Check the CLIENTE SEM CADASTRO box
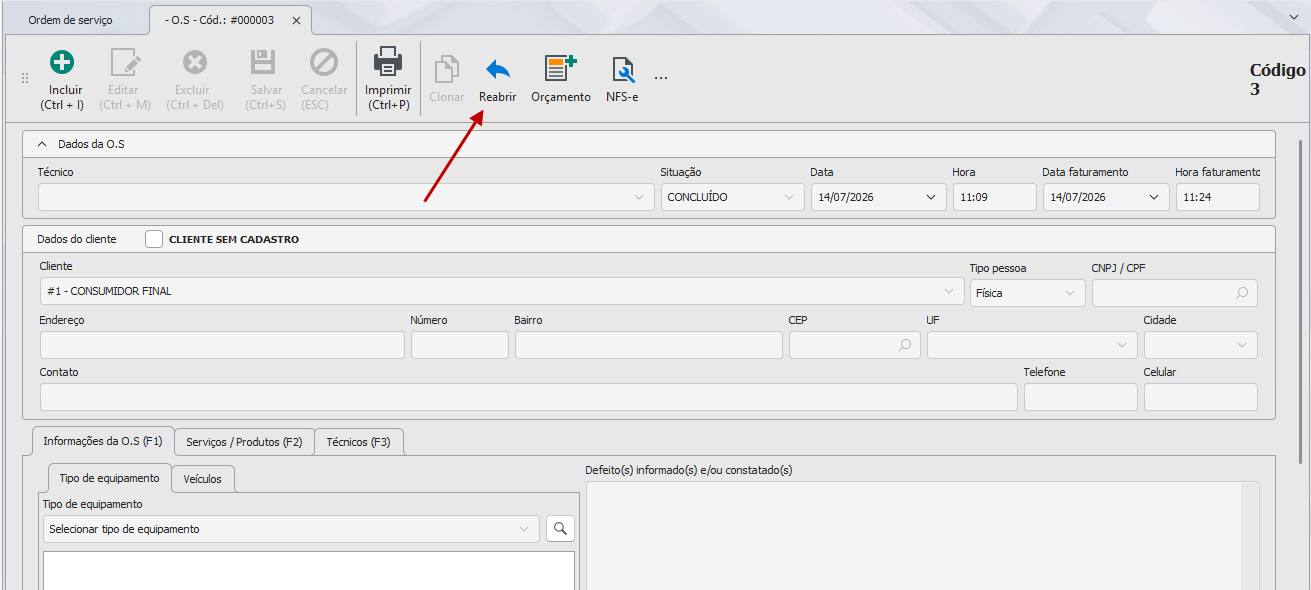The width and height of the screenshot is (1311, 590). tap(154, 239)
